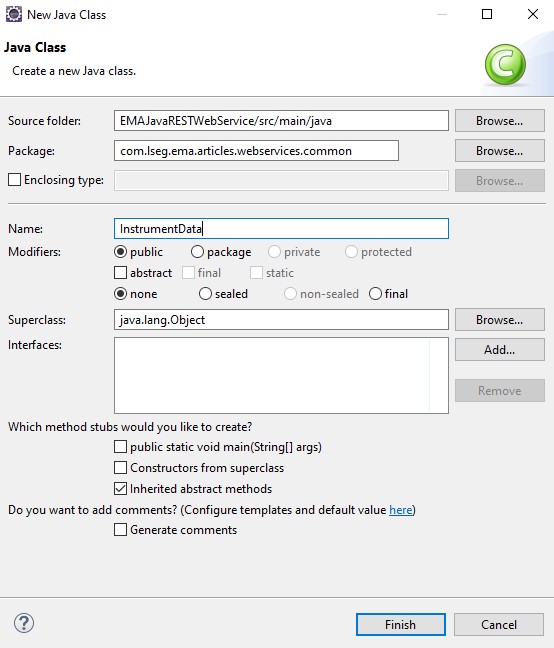Check Constructors from superclass option
Screen dimensions: 554x648
[x=120, y=468]
